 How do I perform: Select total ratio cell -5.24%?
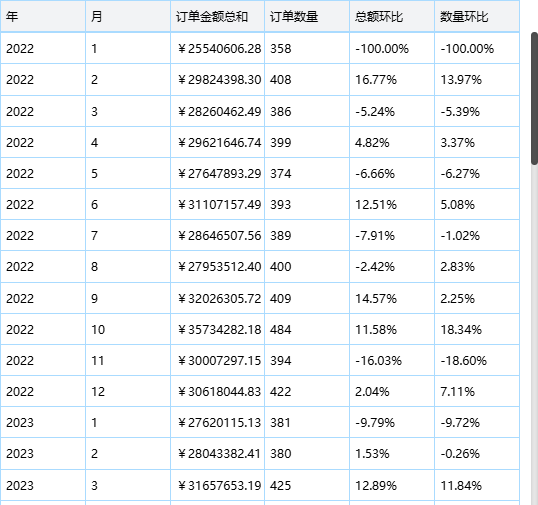pyautogui.click(x=392, y=111)
